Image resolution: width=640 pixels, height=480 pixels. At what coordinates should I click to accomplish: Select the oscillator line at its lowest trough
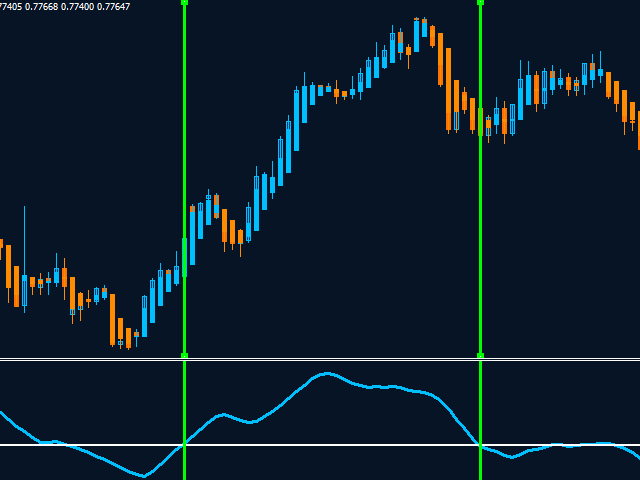coord(144,476)
